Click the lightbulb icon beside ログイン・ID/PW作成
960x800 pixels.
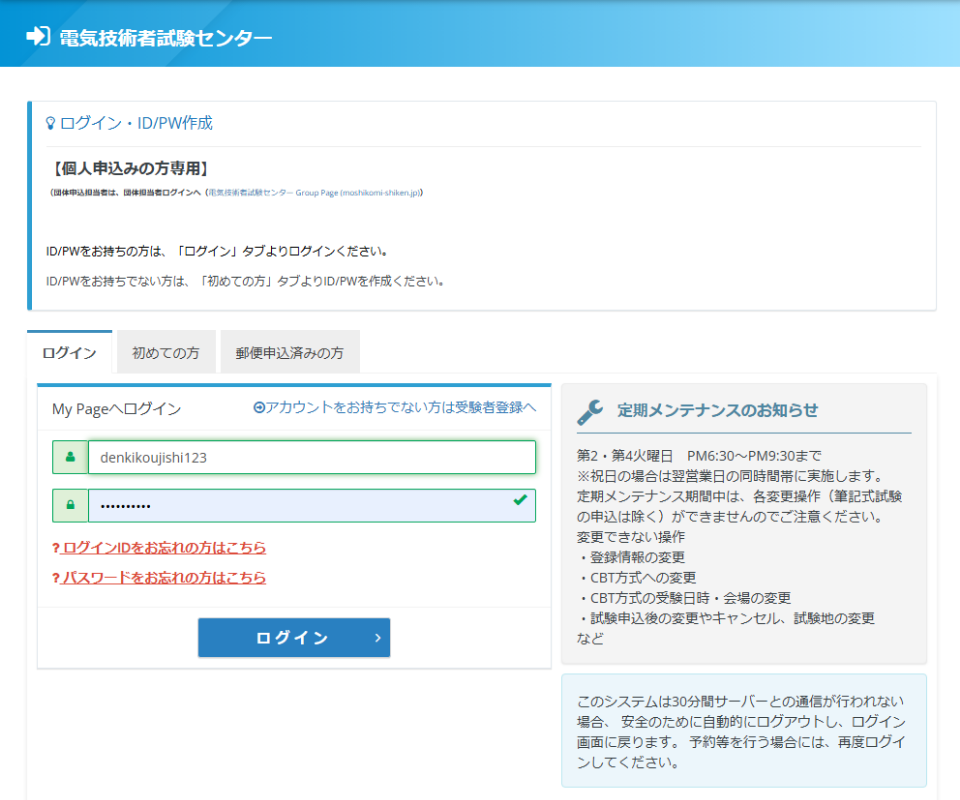click(x=51, y=123)
